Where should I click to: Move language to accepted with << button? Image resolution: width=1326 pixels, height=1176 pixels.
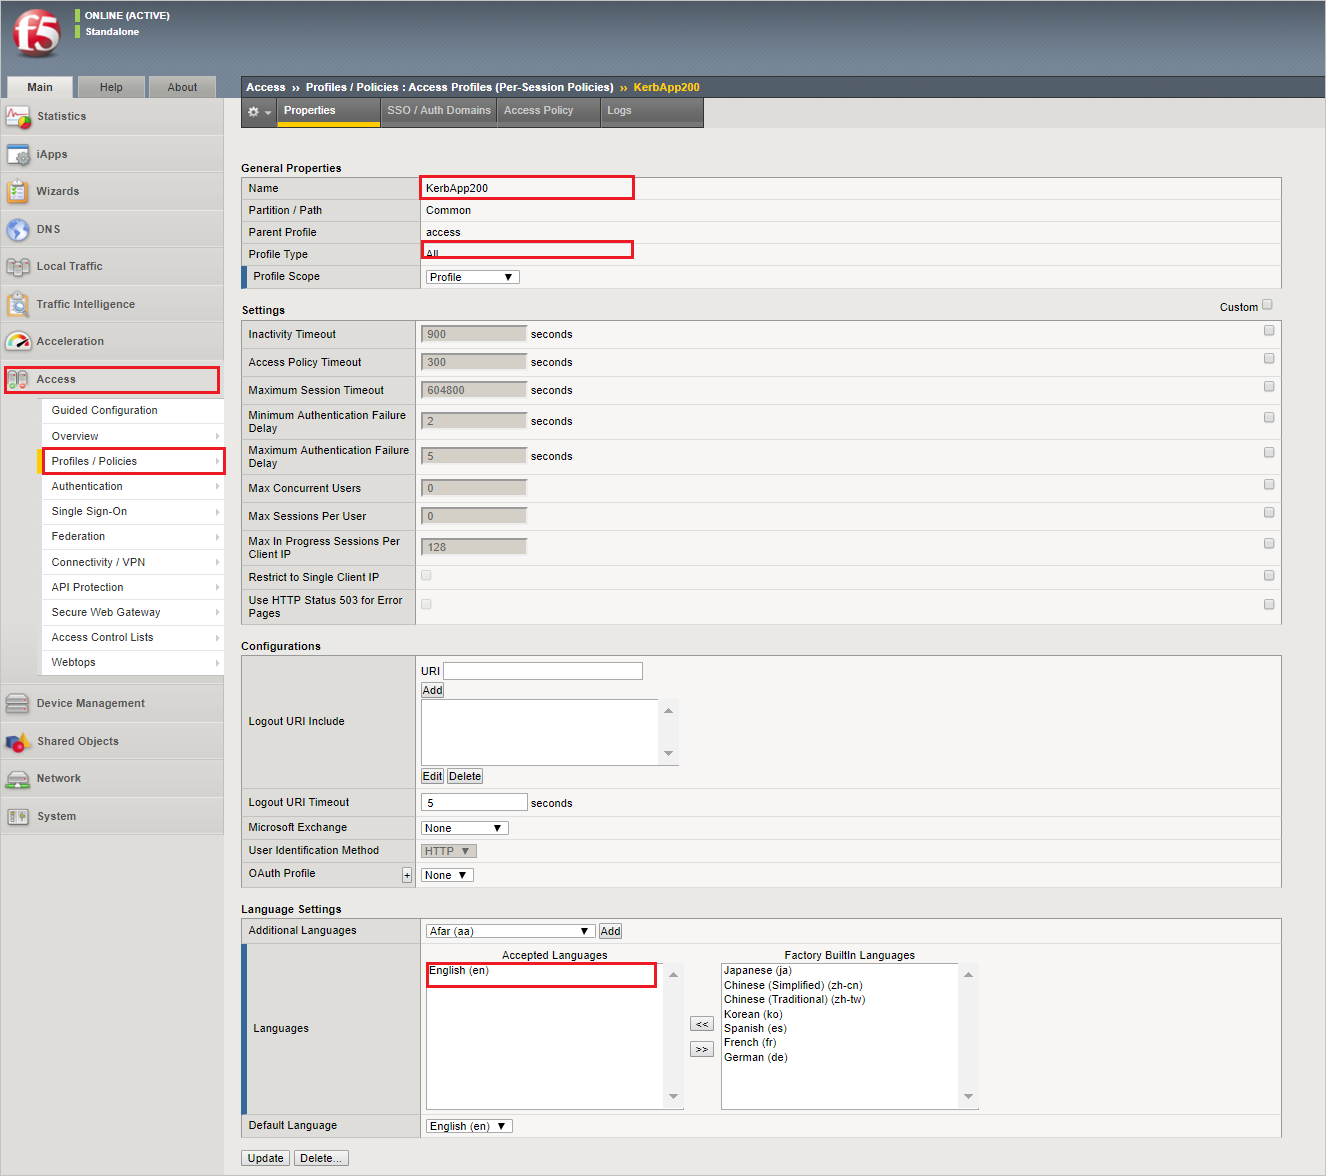click(702, 1024)
